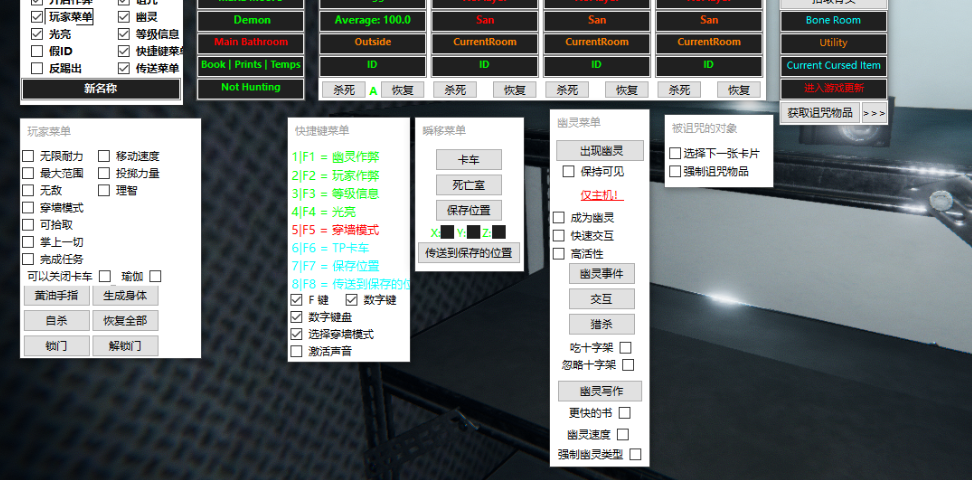Enable the 成为幽灵 checkbox
This screenshot has height=480, width=972.
[x=559, y=218]
